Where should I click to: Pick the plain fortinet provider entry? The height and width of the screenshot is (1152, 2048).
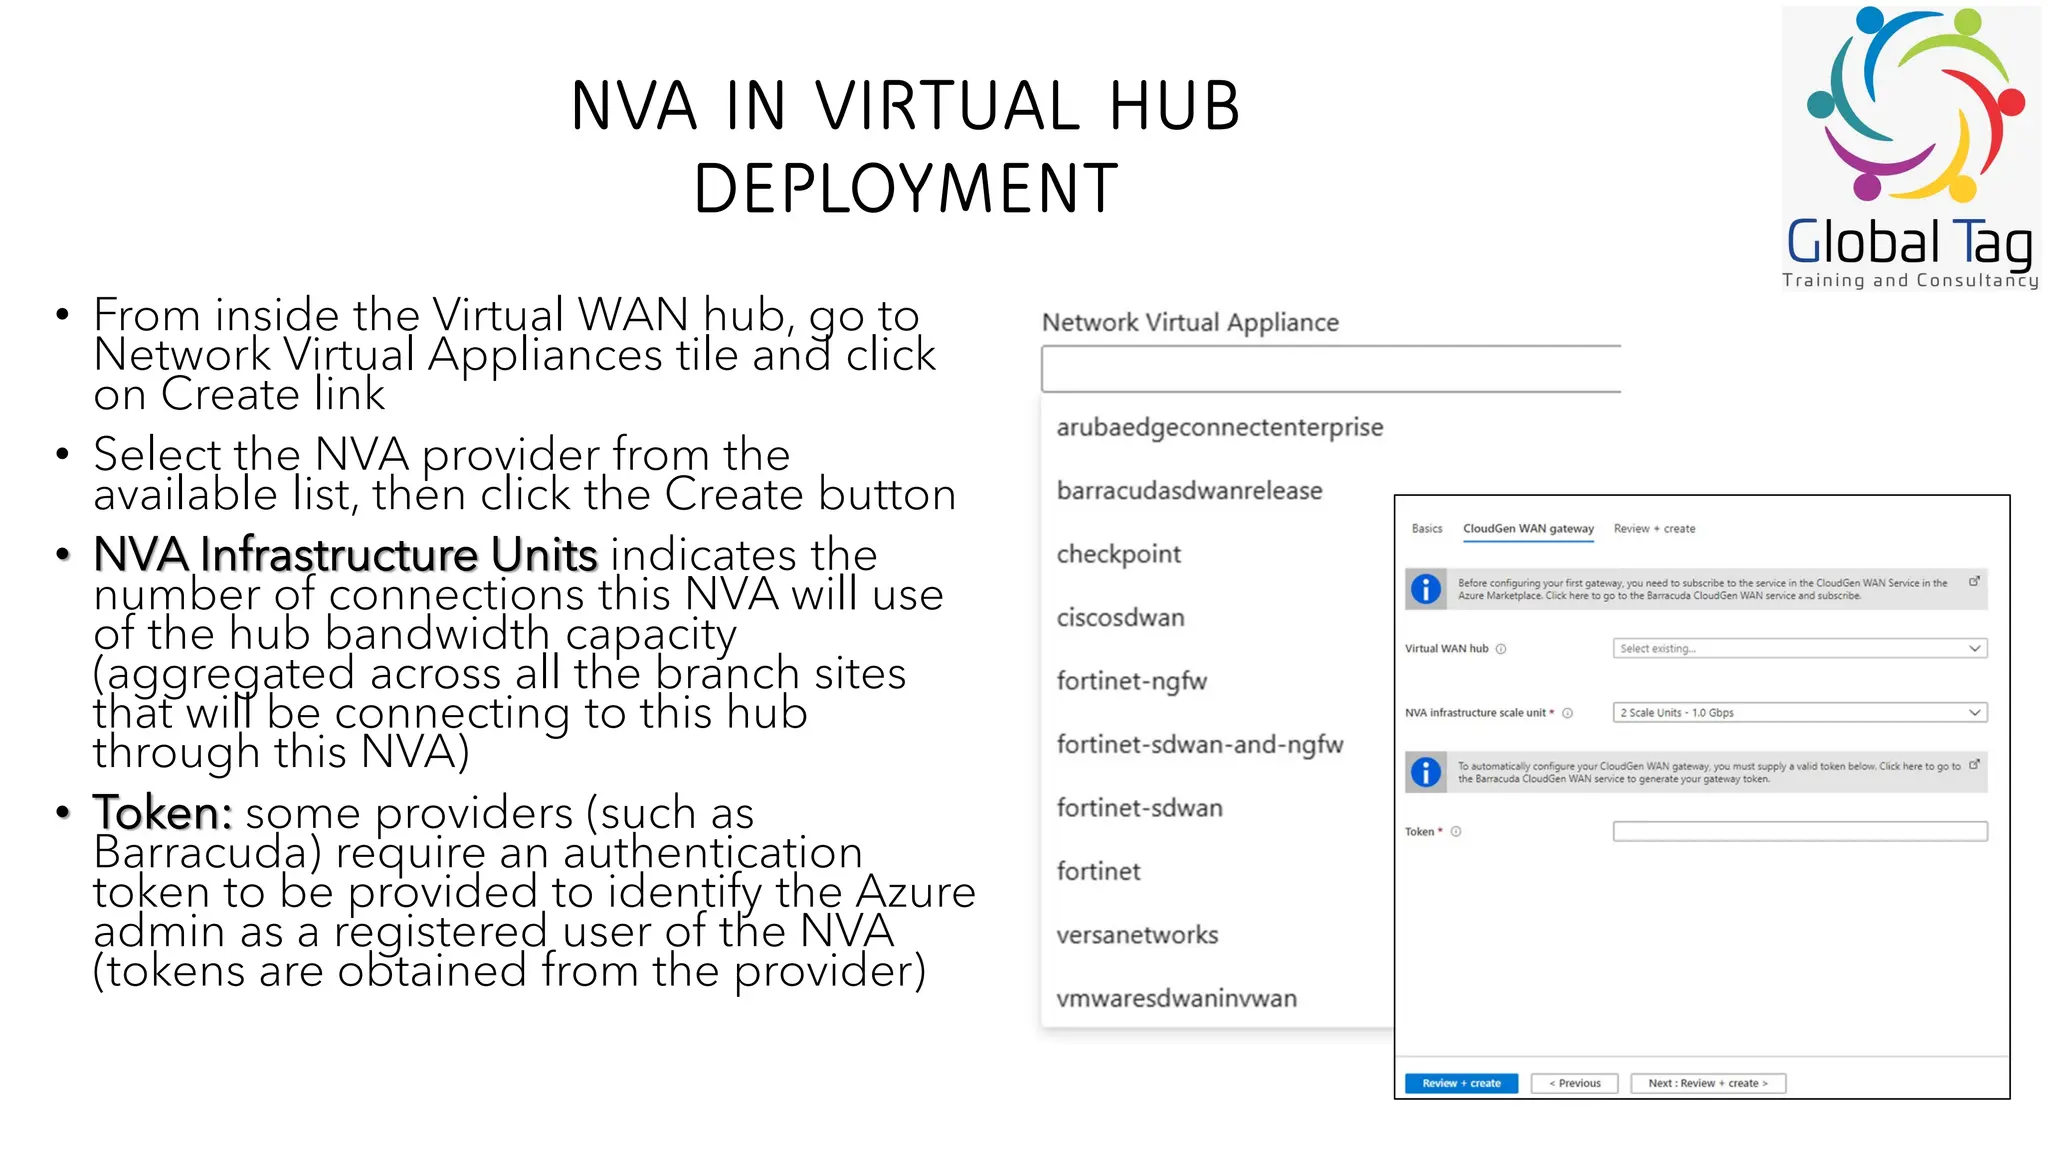[1098, 871]
